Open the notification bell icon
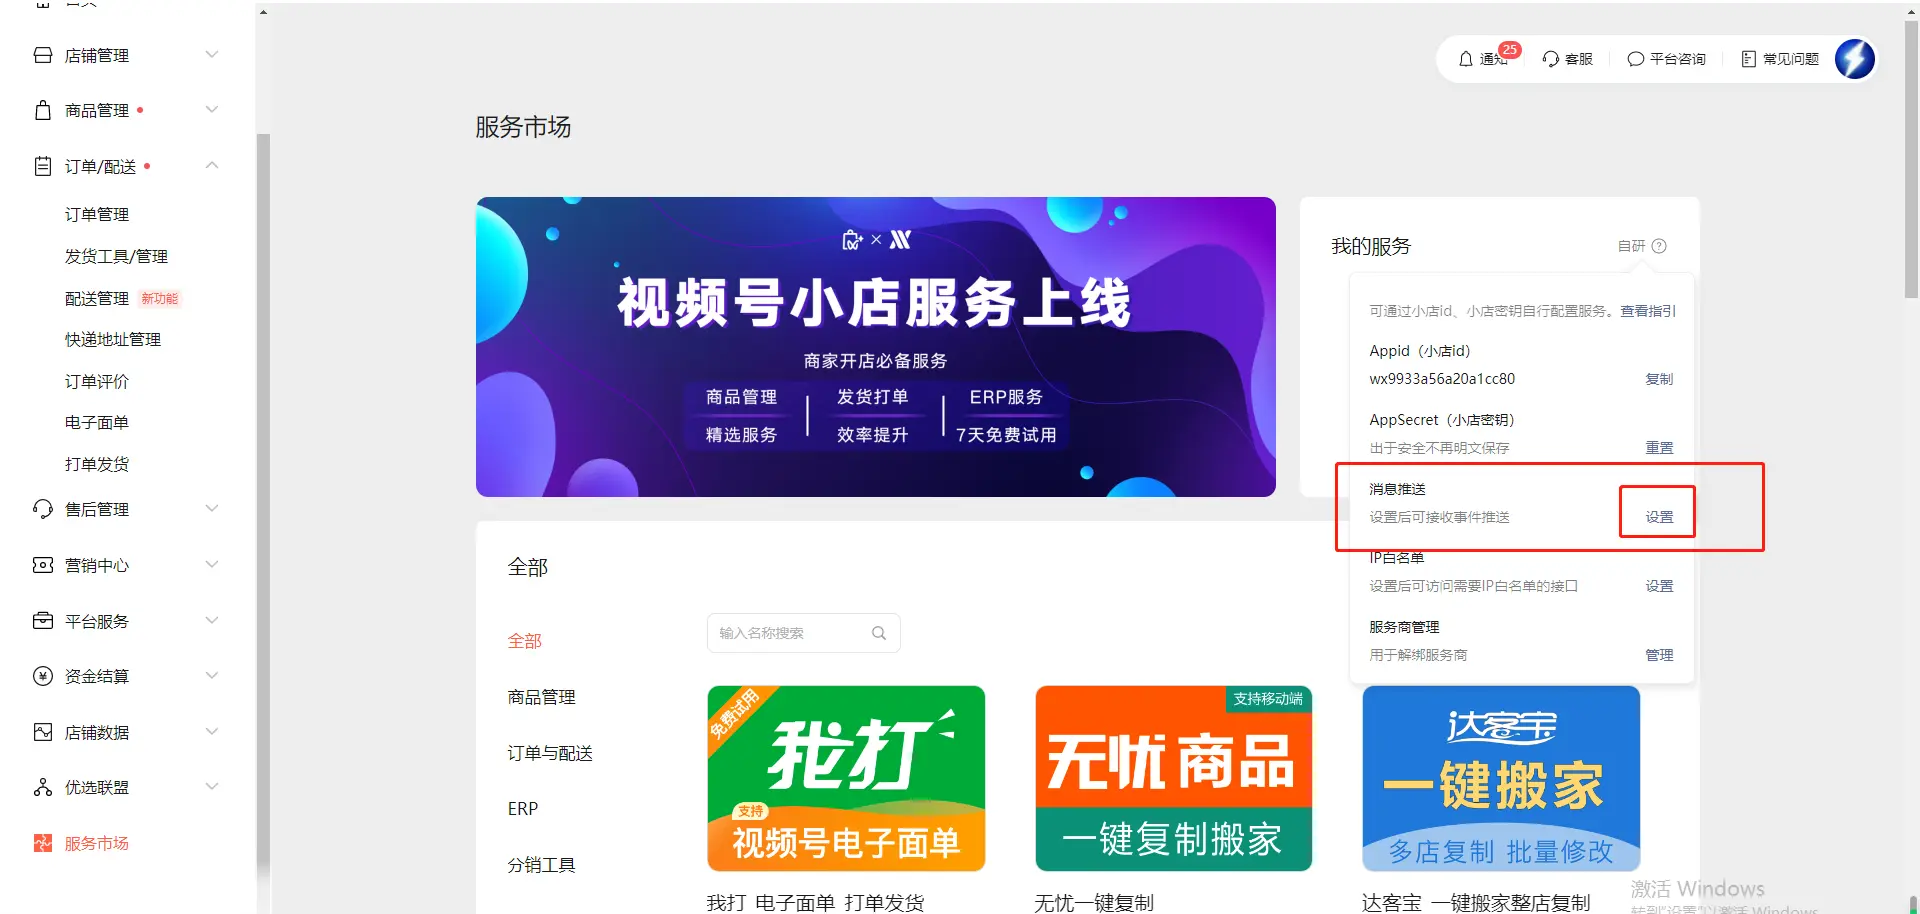Image resolution: width=1920 pixels, height=914 pixels. point(1466,59)
